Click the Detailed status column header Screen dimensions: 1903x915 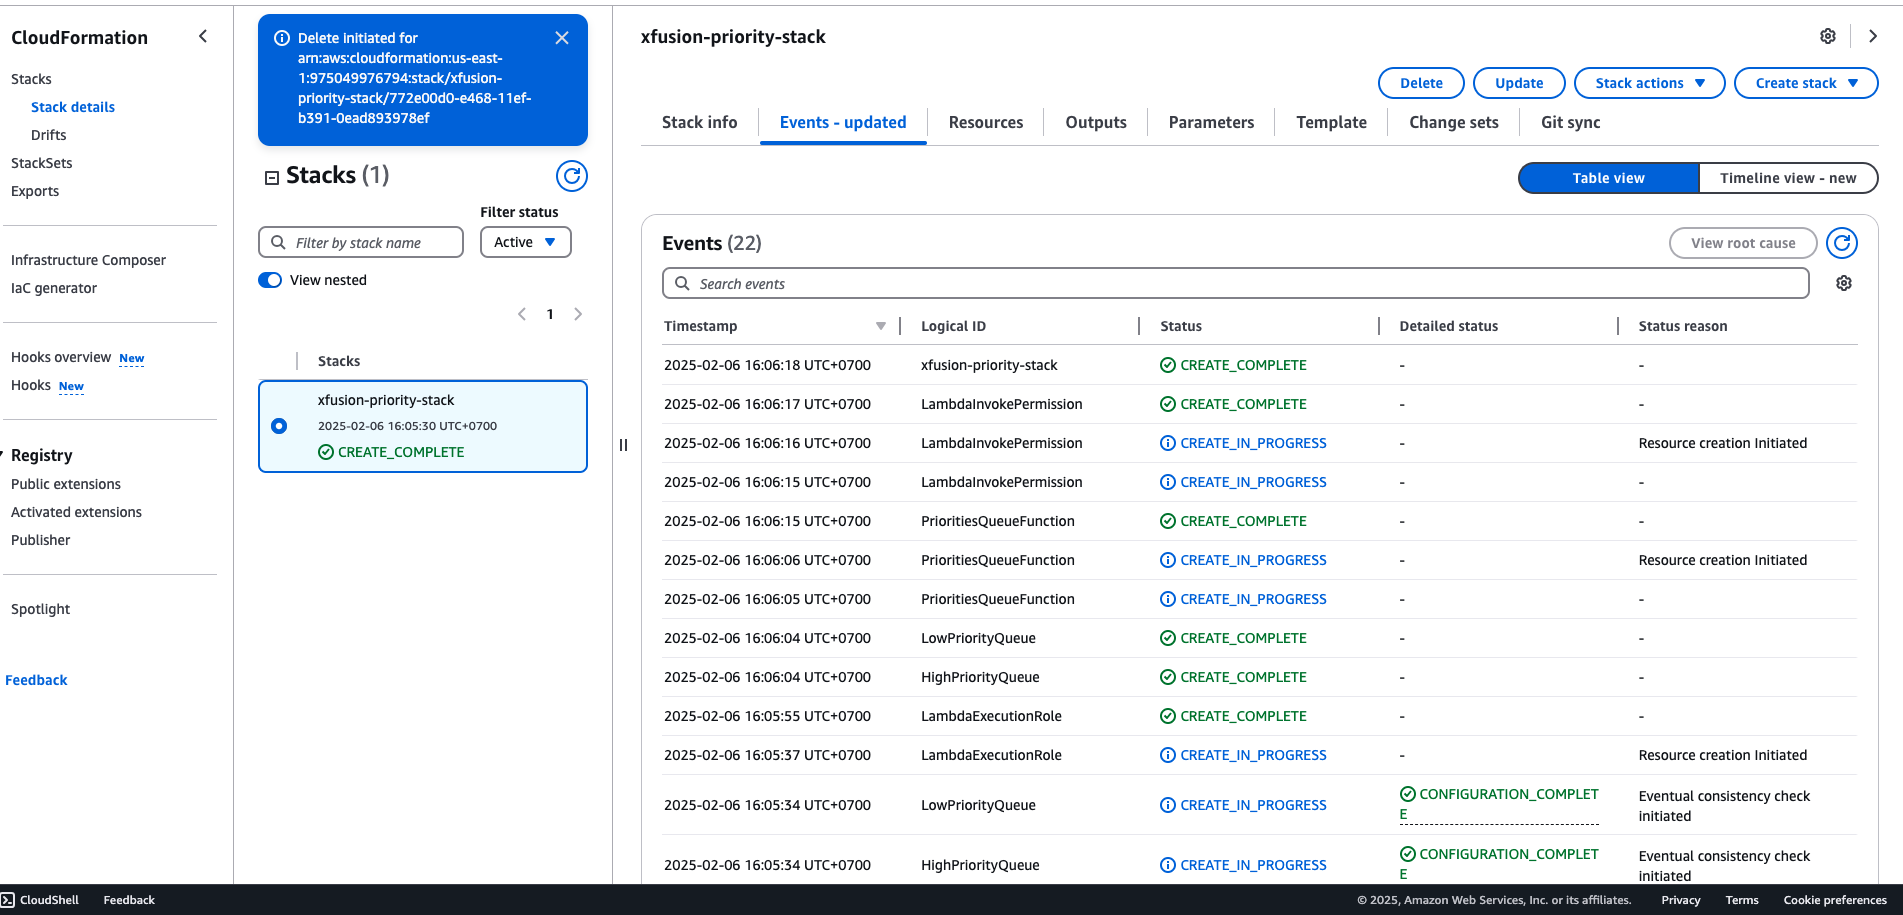click(x=1449, y=326)
